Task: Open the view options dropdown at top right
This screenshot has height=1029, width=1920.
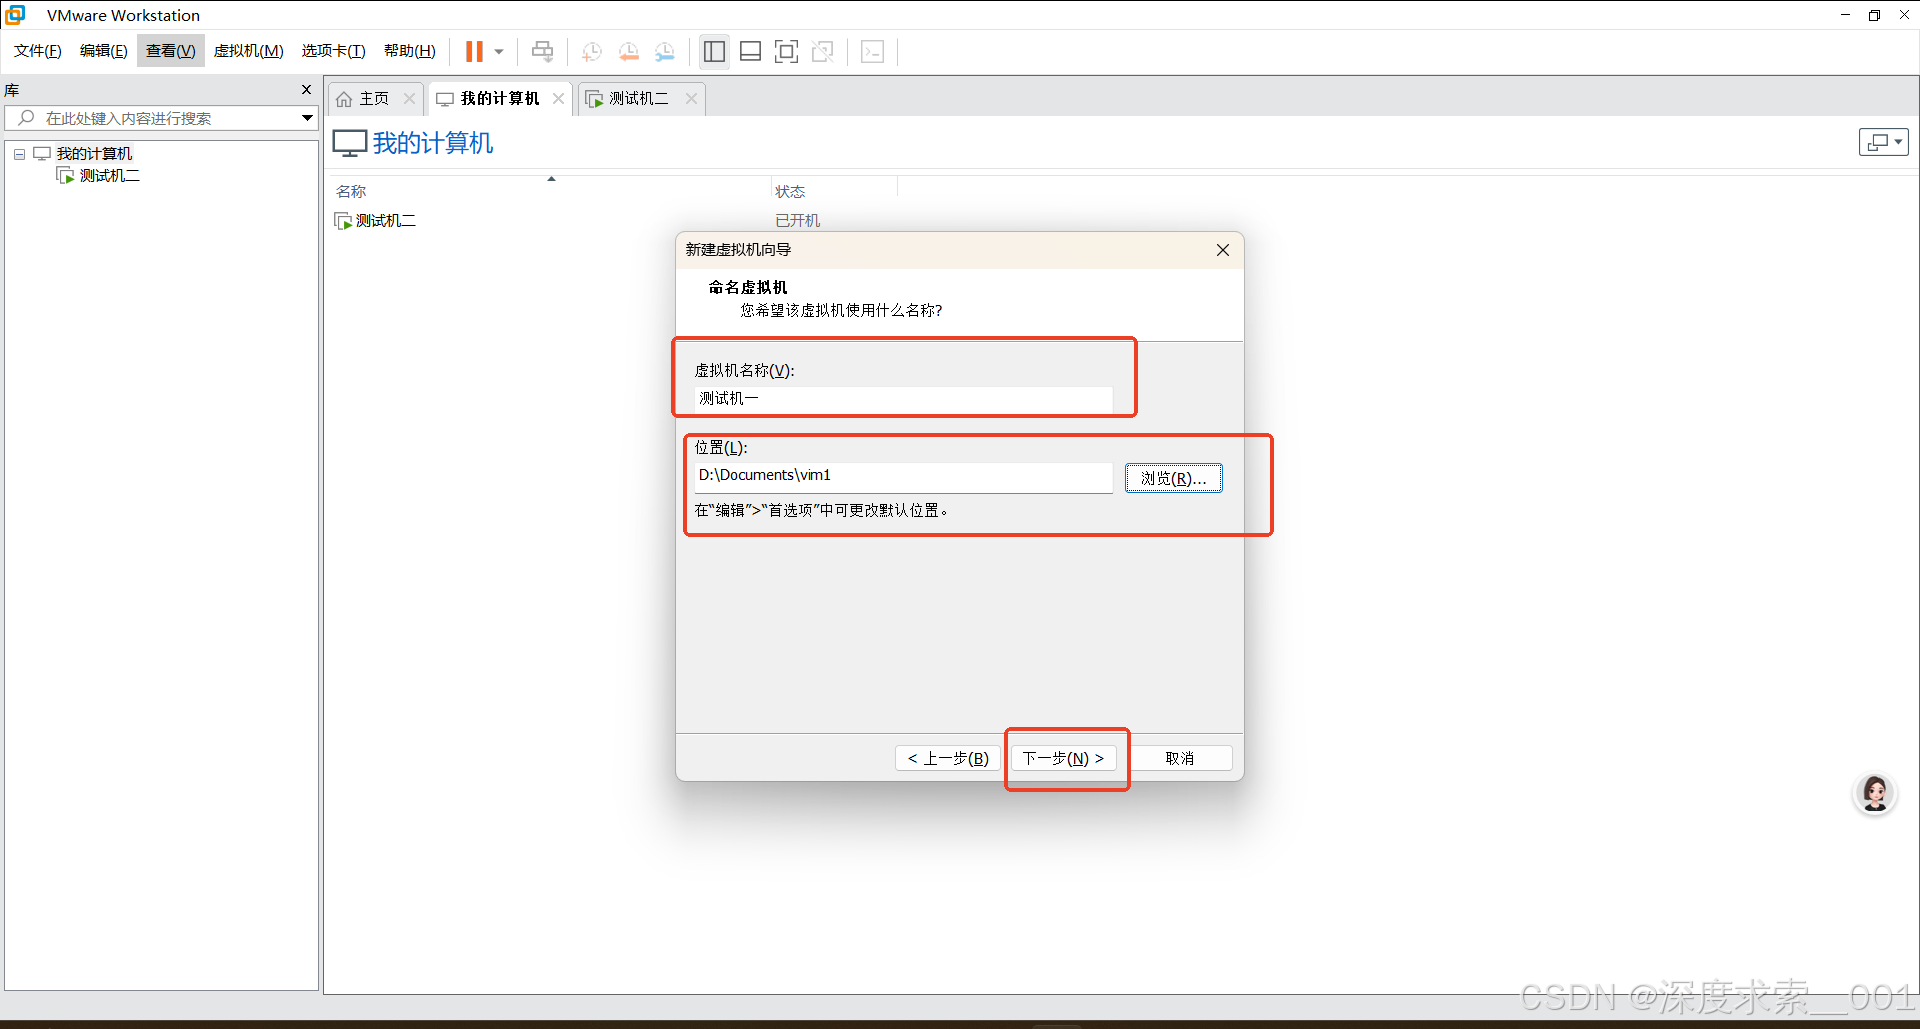Action: (1884, 142)
